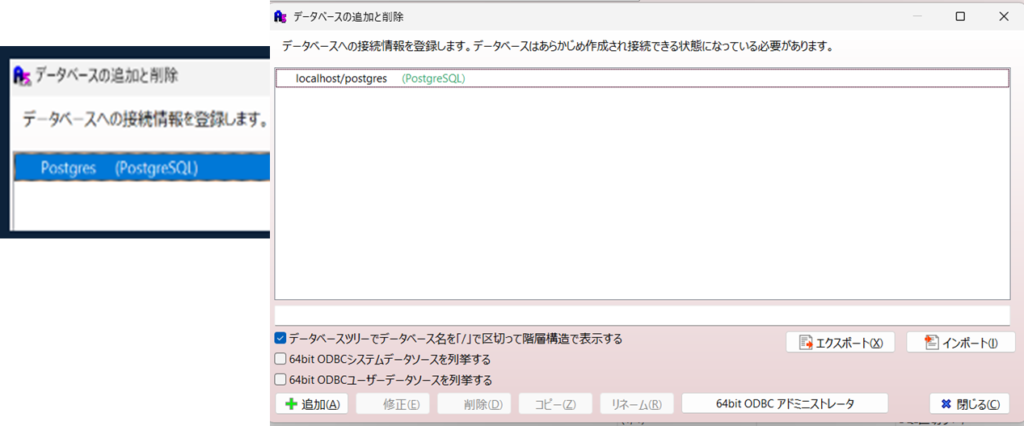Image resolution: width=1024 pixels, height=426 pixels.
Task: Click the 閉じる(C) button with blue X
Action: [969, 404]
